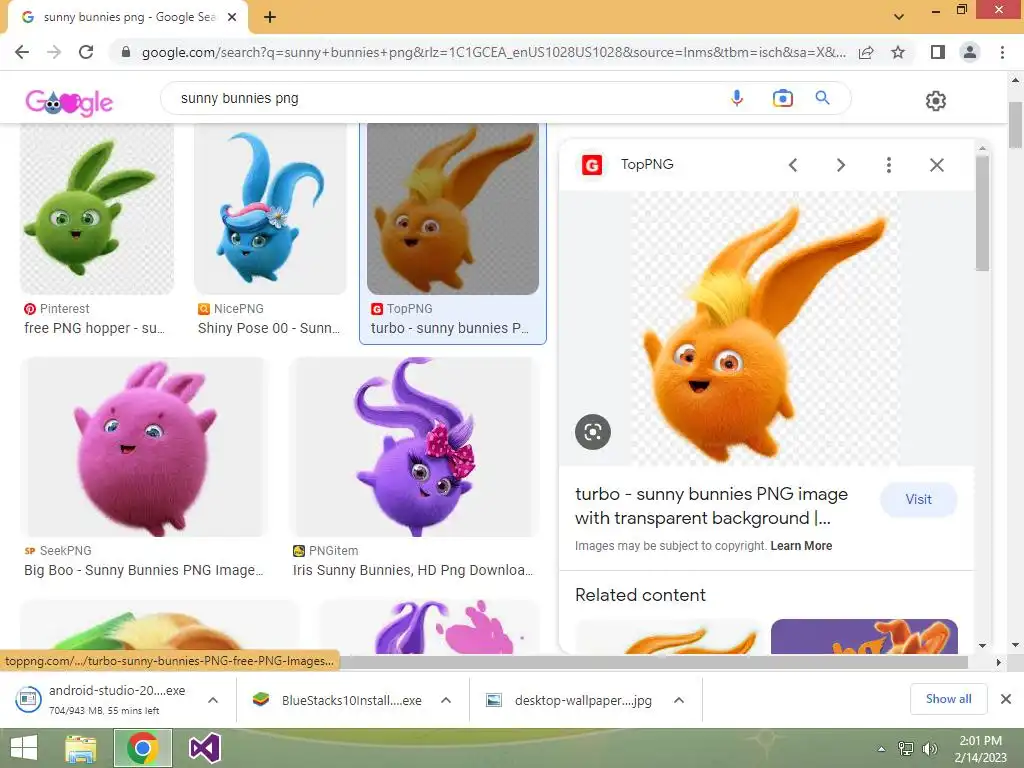The height and width of the screenshot is (768, 1024).
Task: Expand android-studio download options
Action: (x=213, y=699)
